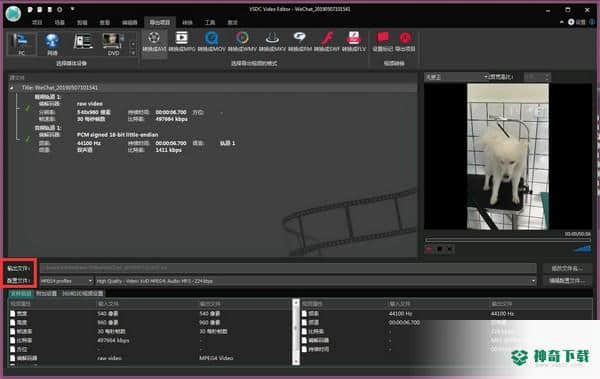This screenshot has width=600, height=379.
Task: Toggle the video track 1 green checkmark
Action: tap(28, 108)
